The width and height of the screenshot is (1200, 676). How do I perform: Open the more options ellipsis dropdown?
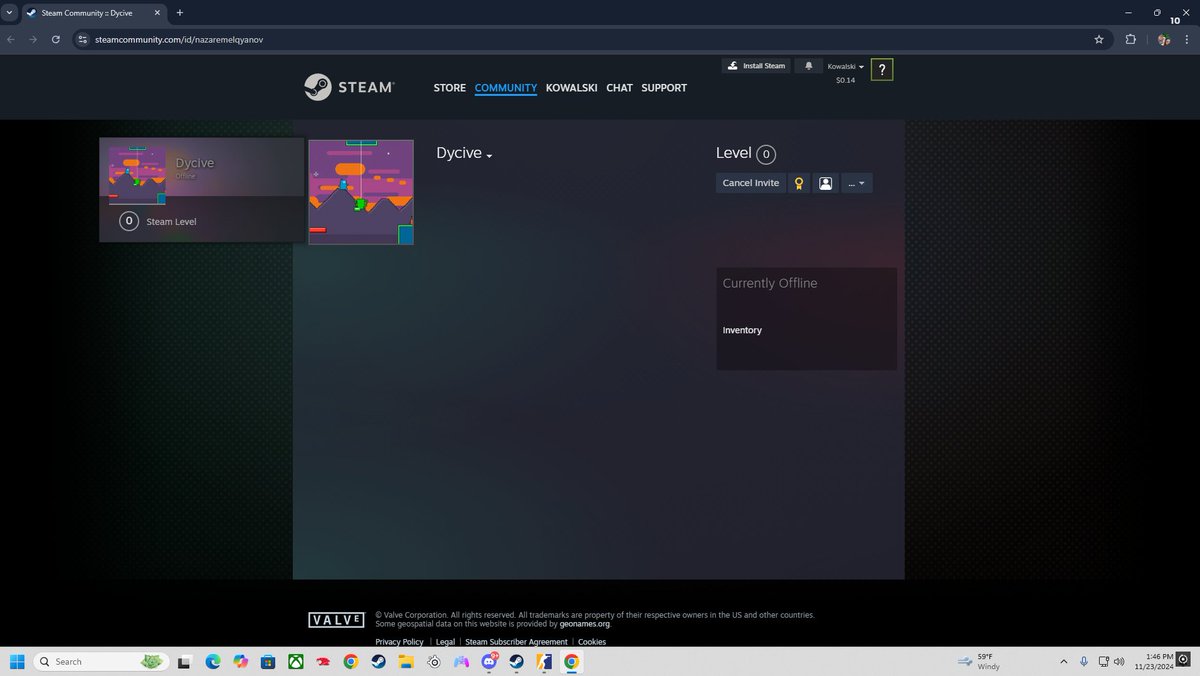(857, 183)
